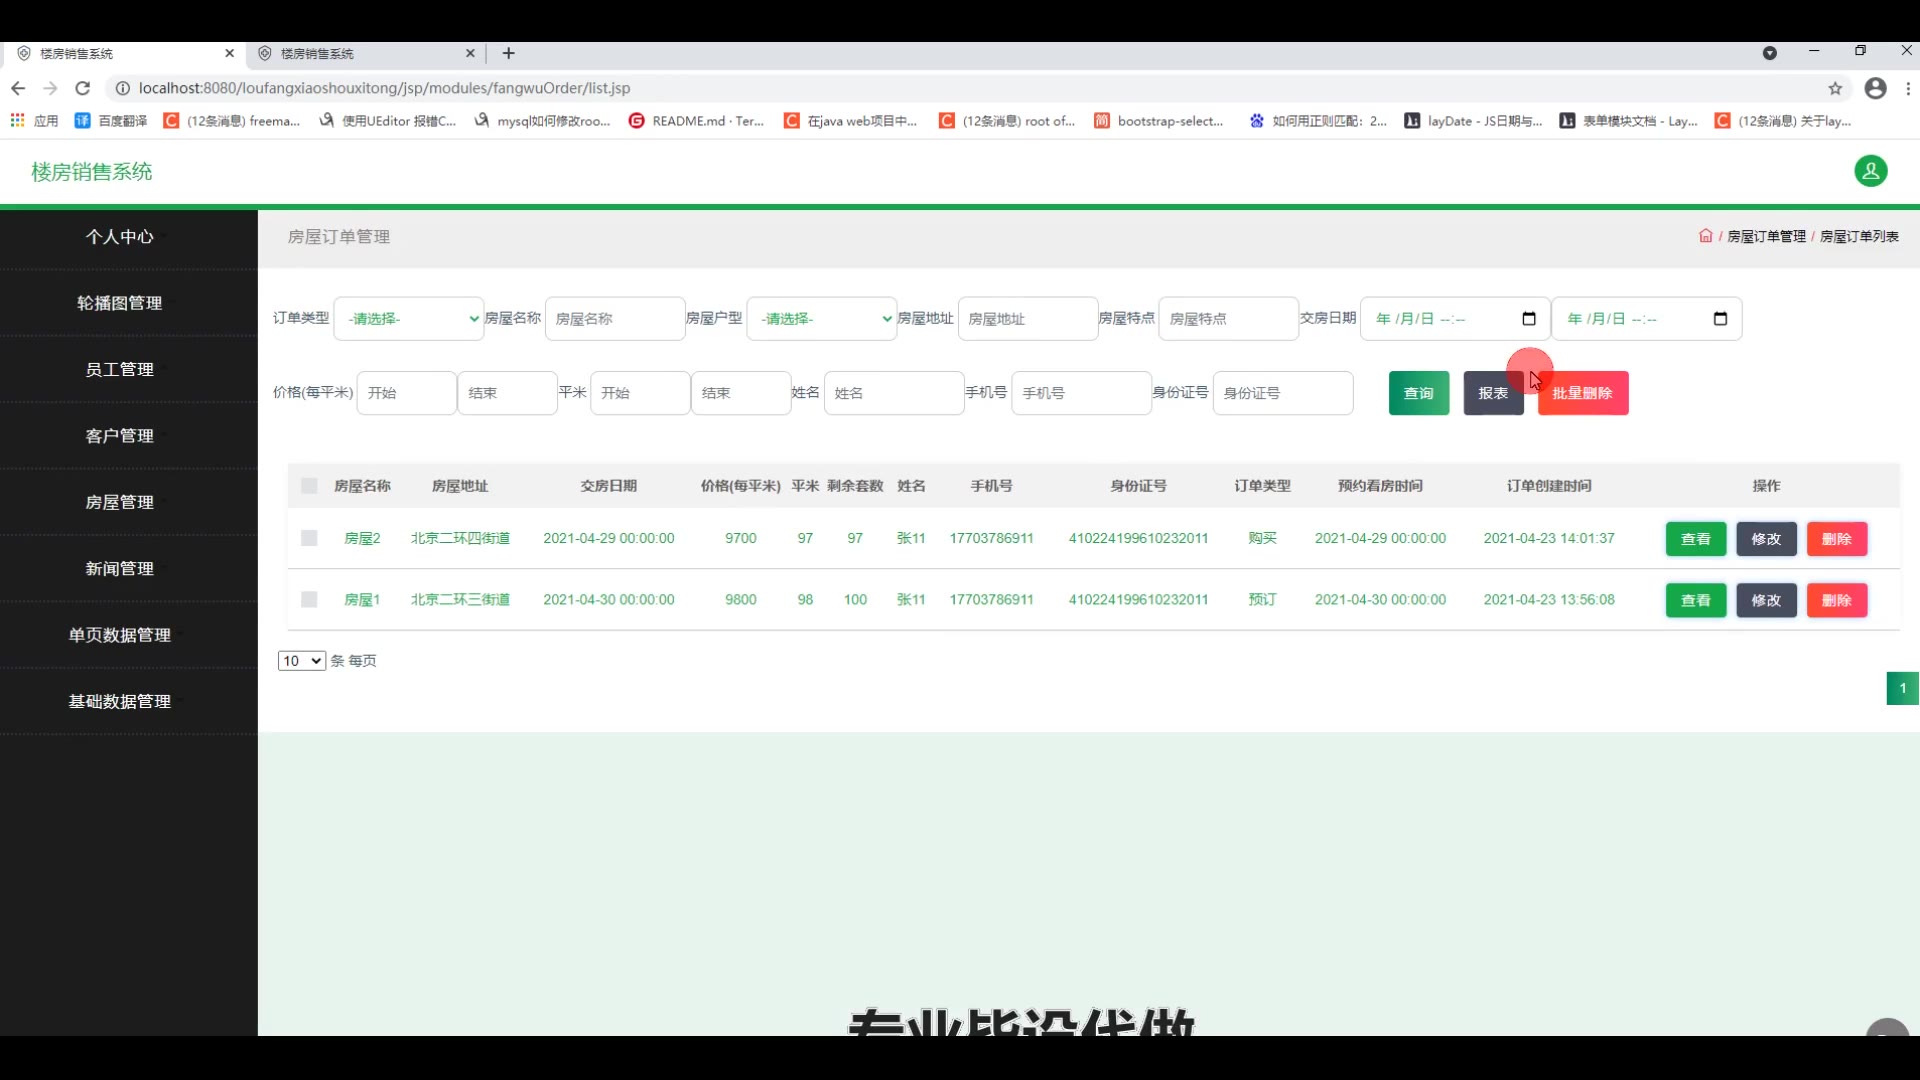Open 使用UEditor bookmark
1920x1080 pixels.
[x=388, y=121]
